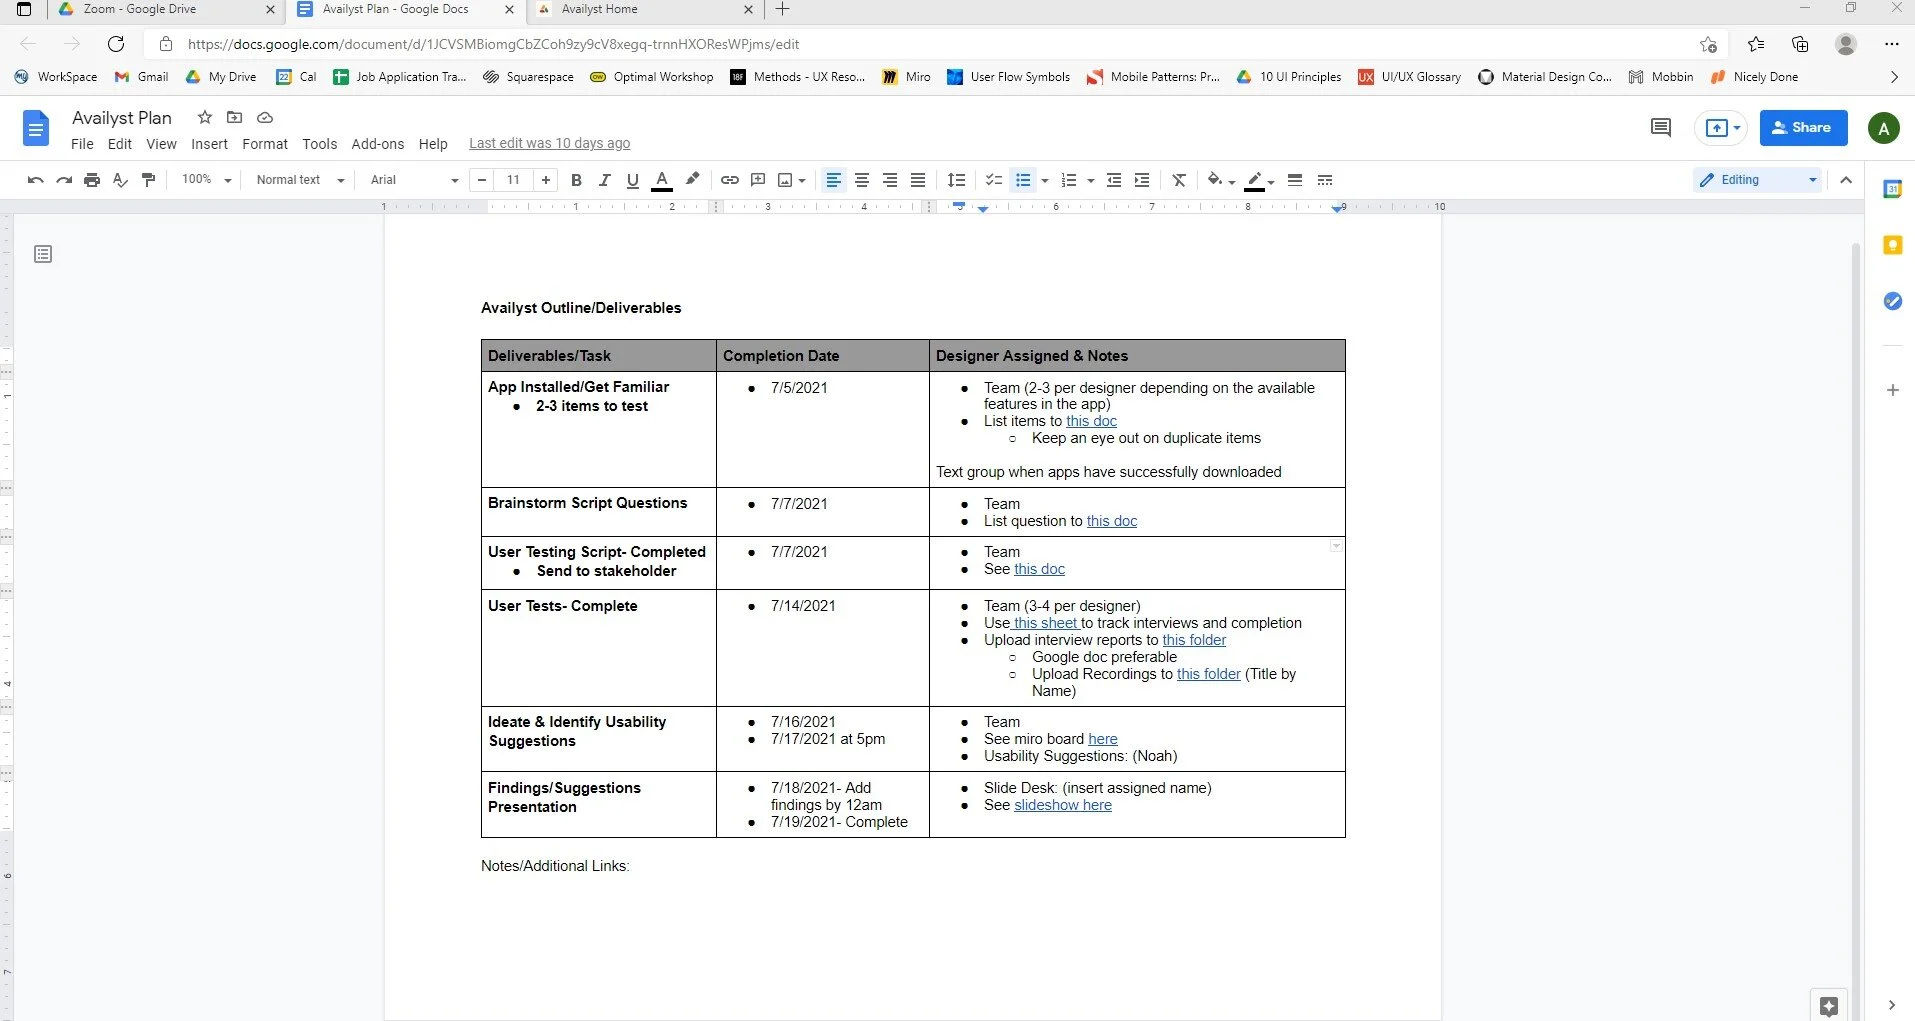Clear formatting of selected text
Image resolution: width=1915 pixels, height=1021 pixels.
click(1179, 180)
